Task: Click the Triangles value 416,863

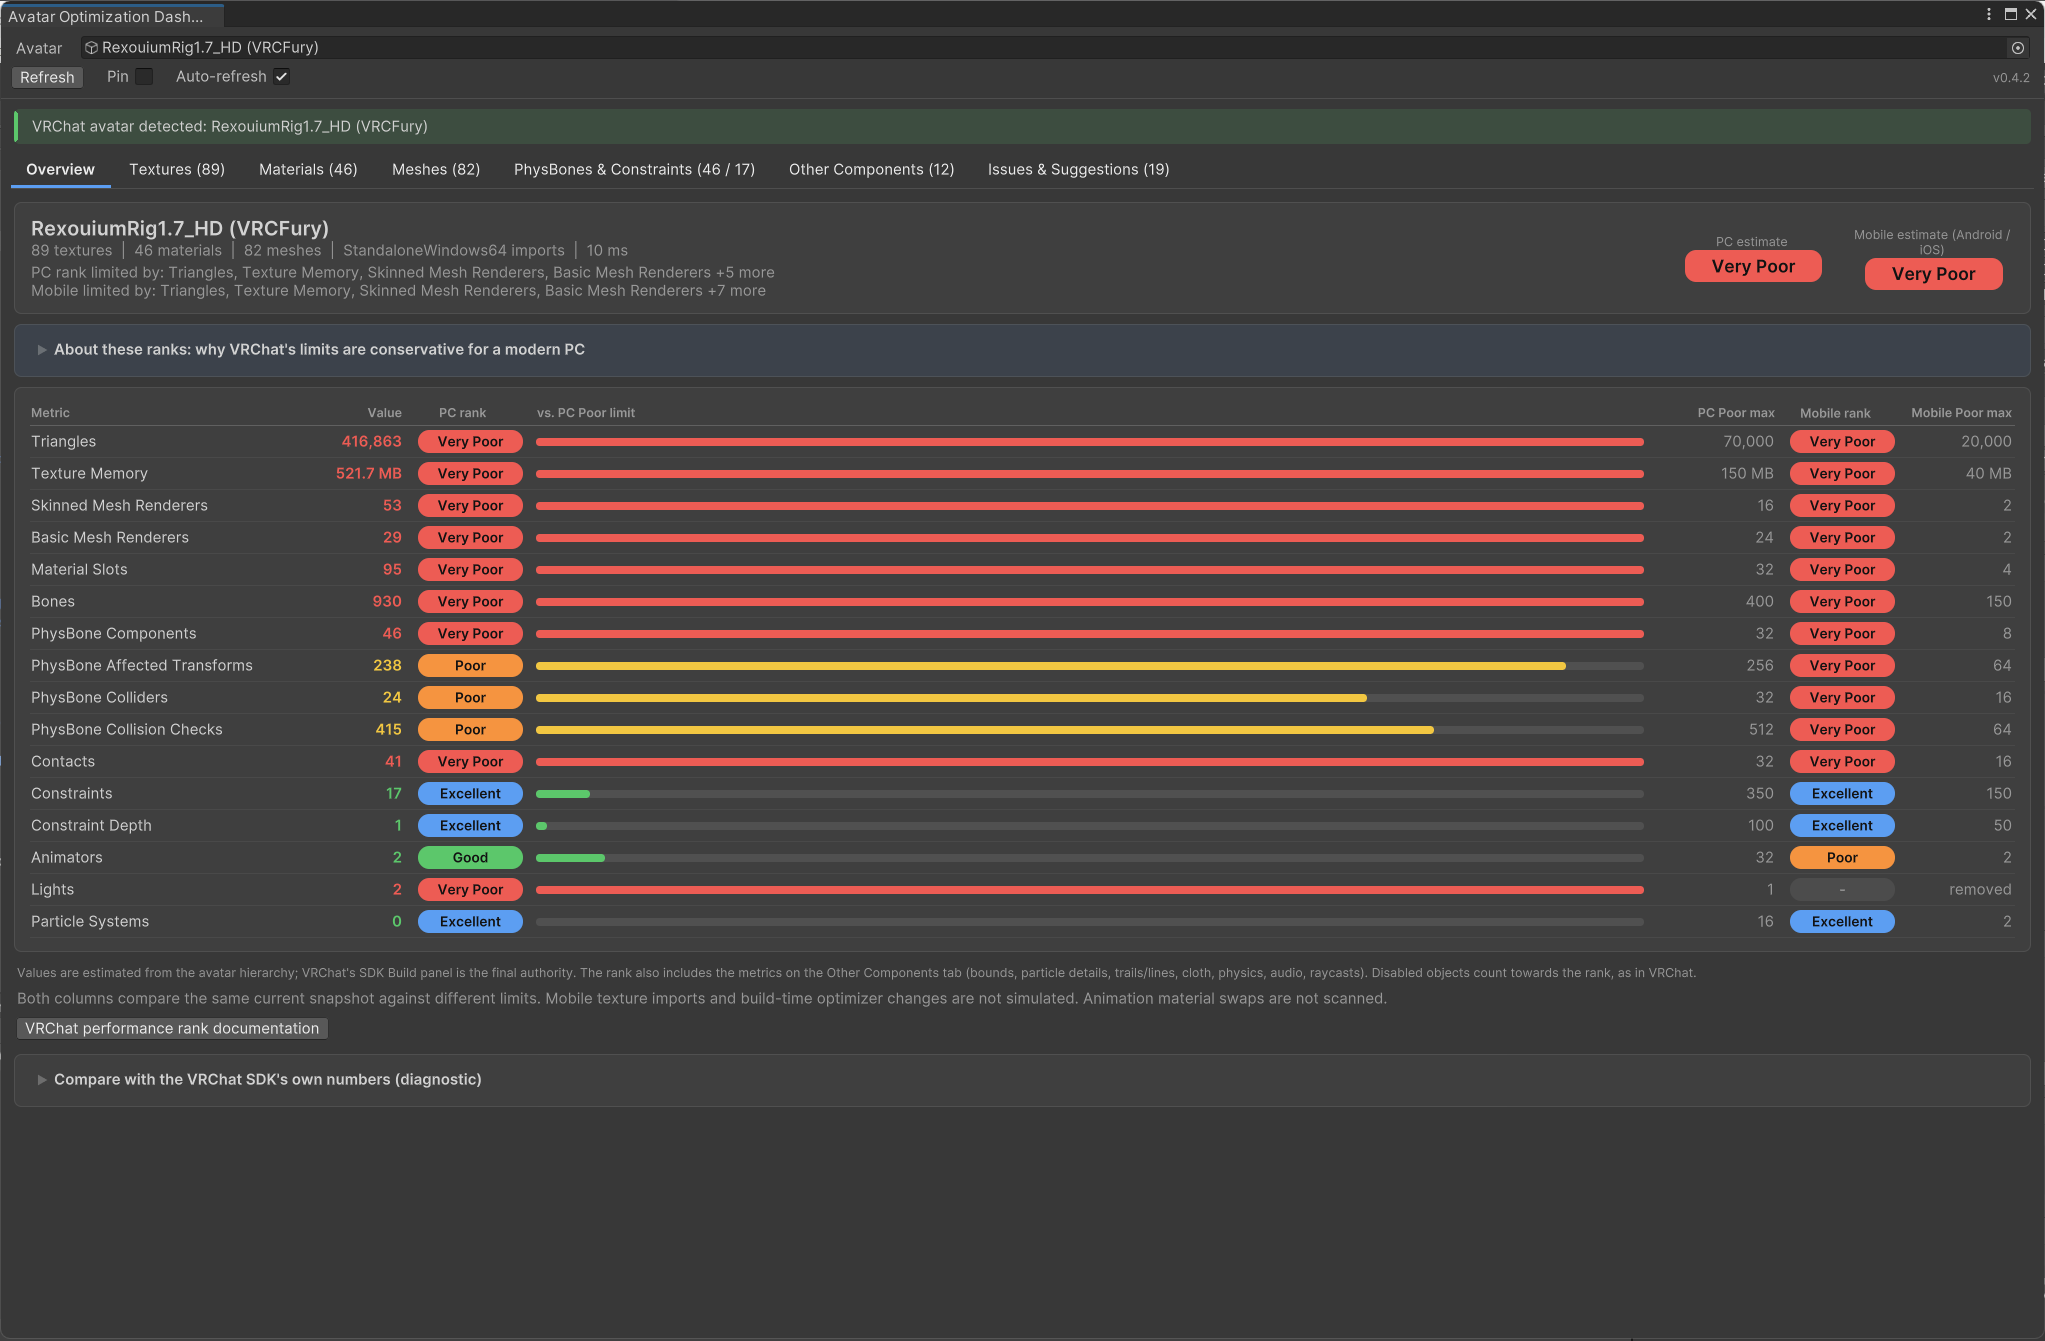Action: pyautogui.click(x=371, y=442)
